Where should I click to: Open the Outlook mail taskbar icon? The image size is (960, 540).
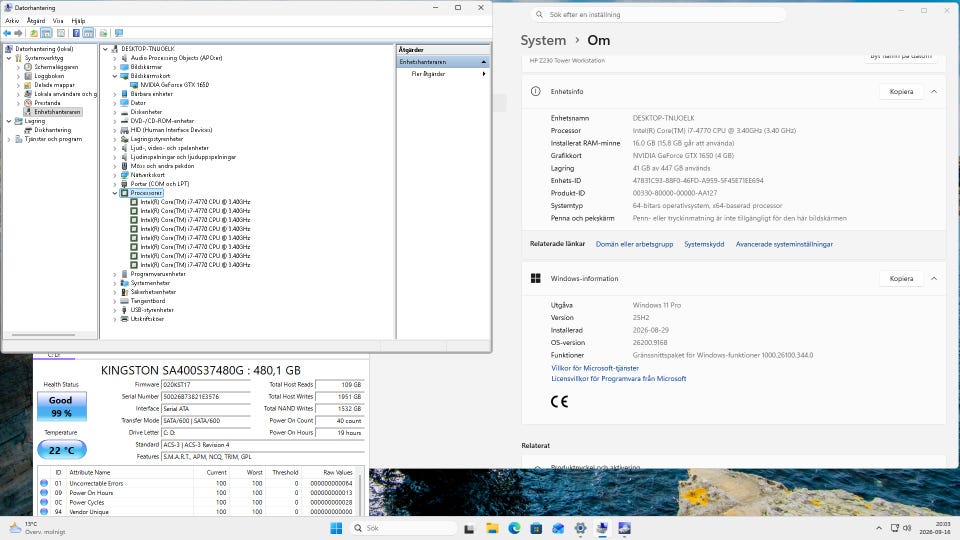pyautogui.click(x=558, y=528)
